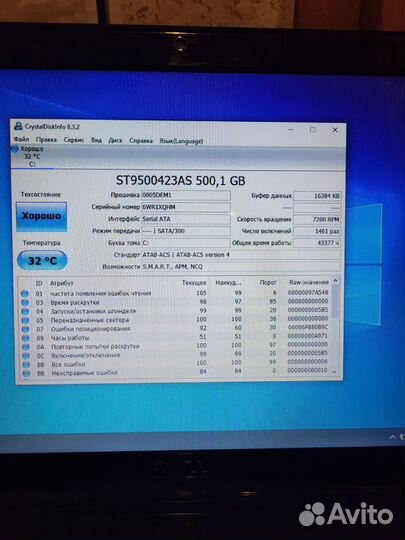Open the Сервис menu

click(74, 140)
